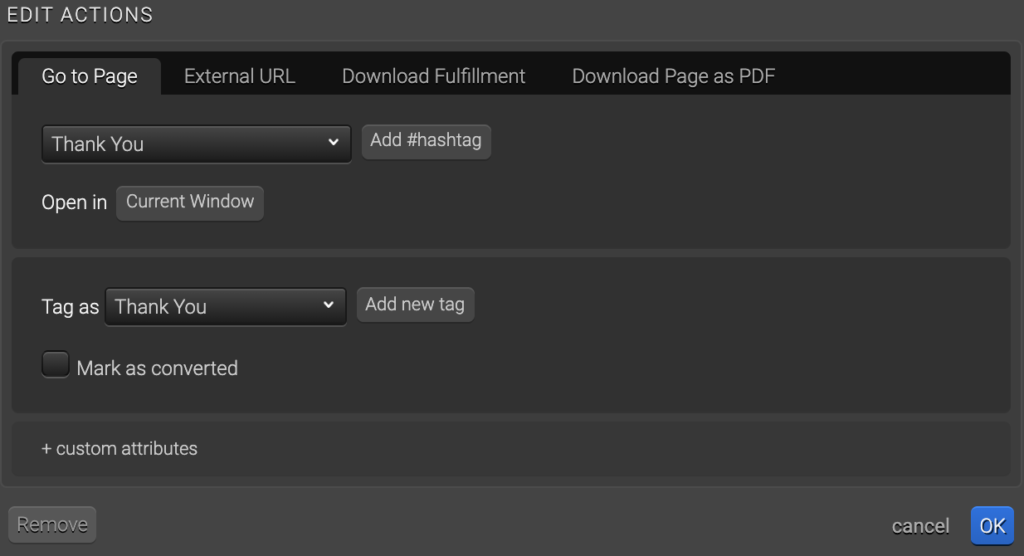
Task: Switch to the Go to Page tab
Action: tap(89, 77)
